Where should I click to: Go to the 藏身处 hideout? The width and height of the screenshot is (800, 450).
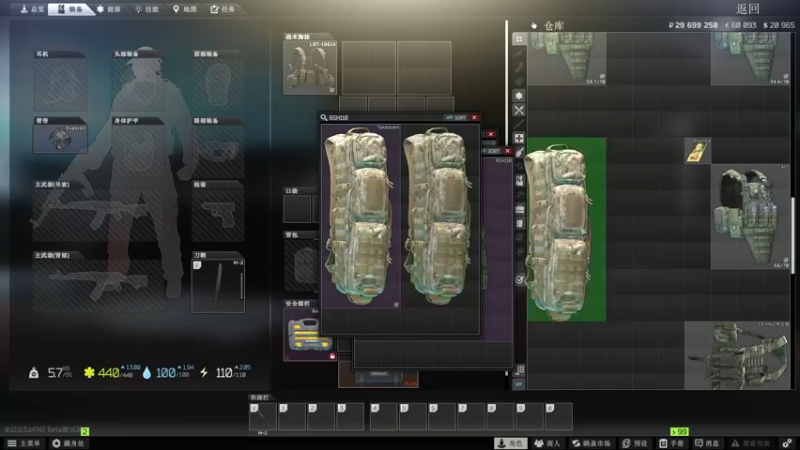click(x=68, y=443)
